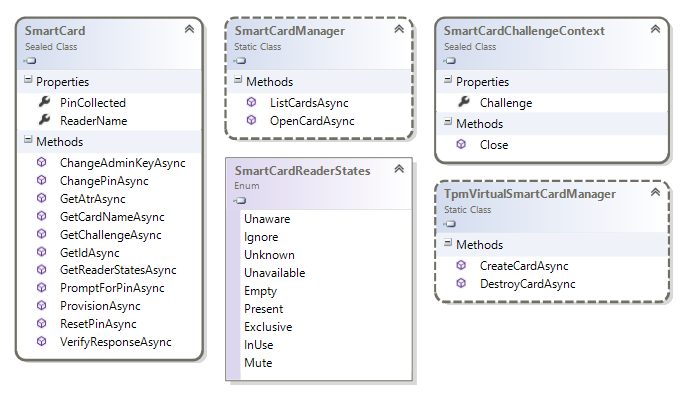Select the SmartCardManager class title
The width and height of the screenshot is (681, 394).
click(x=289, y=31)
